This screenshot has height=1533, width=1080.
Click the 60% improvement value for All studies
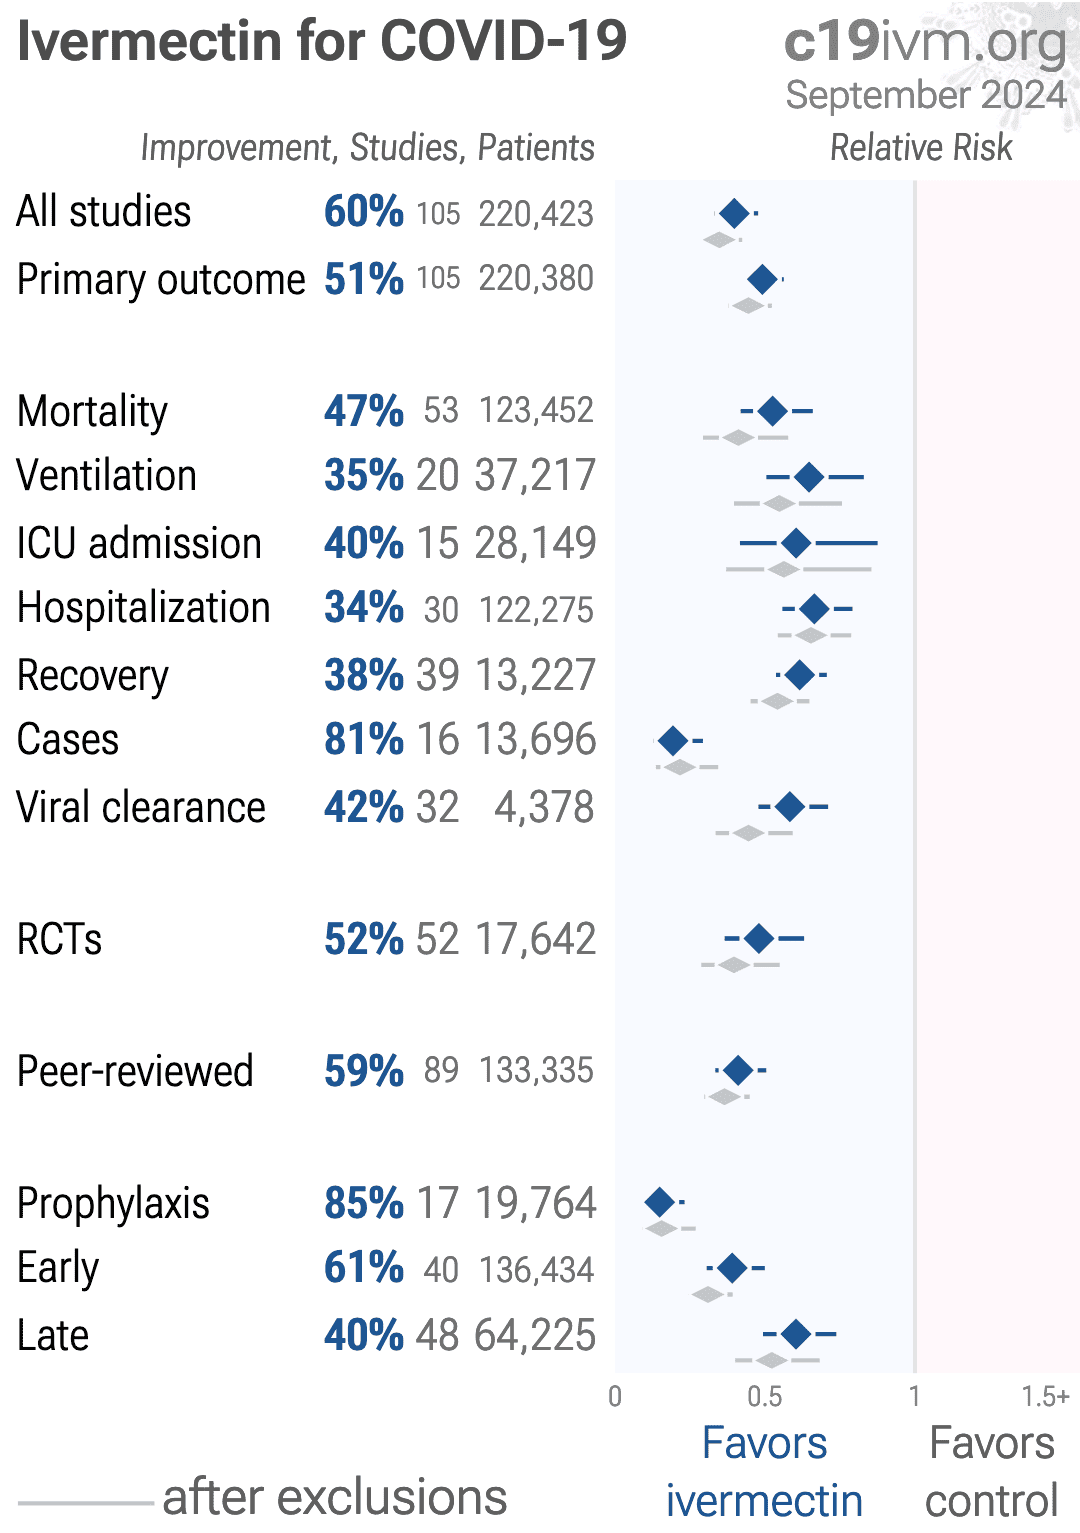363,212
